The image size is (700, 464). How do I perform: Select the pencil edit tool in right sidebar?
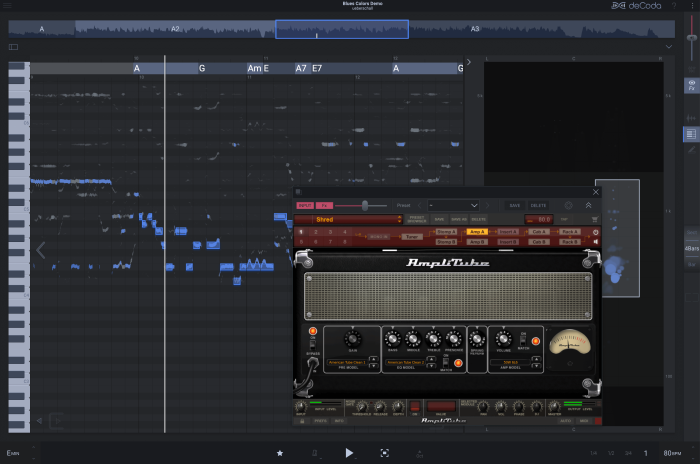tap(691, 150)
